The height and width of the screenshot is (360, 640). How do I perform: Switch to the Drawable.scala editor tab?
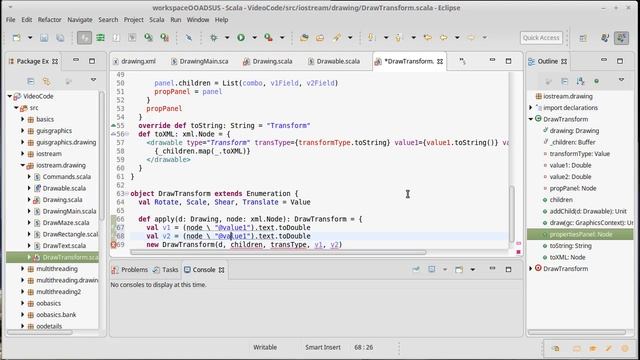334,61
